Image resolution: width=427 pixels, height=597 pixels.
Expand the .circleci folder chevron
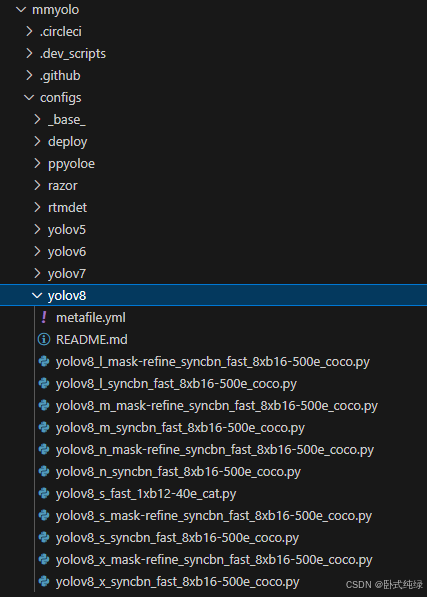pos(29,31)
